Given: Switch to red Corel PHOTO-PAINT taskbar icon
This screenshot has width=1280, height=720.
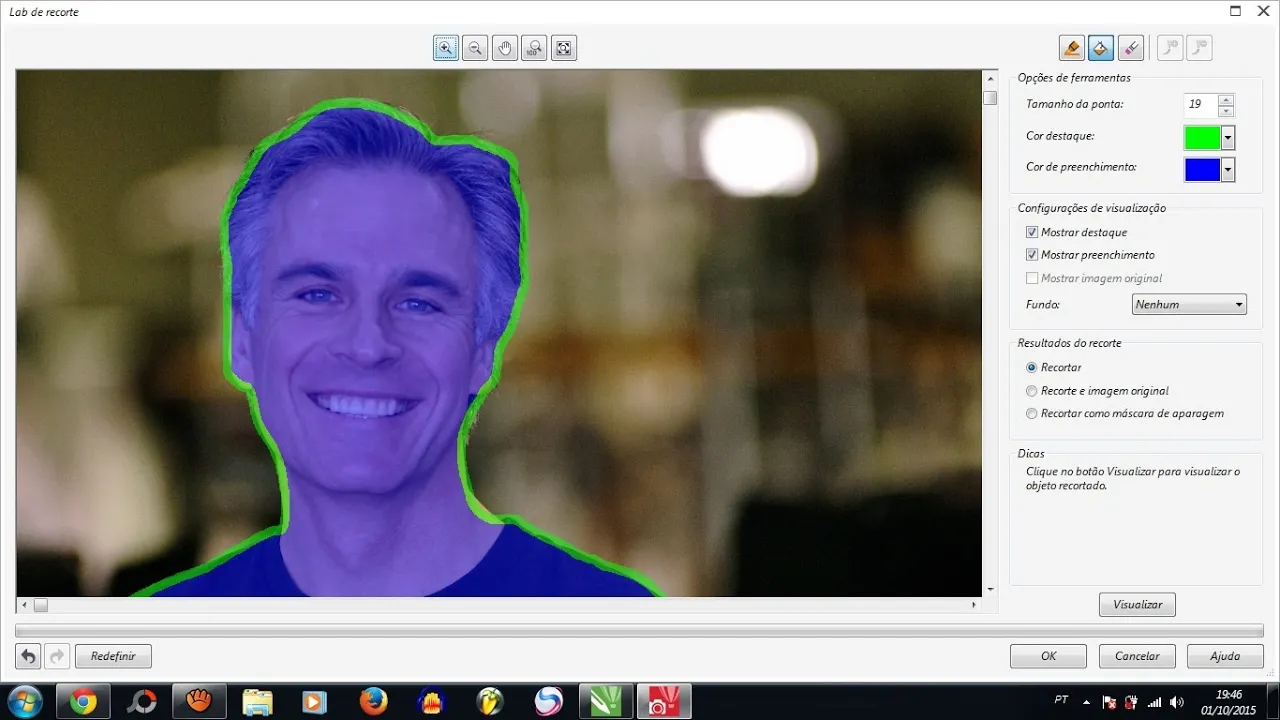Looking at the screenshot, I should tap(664, 702).
